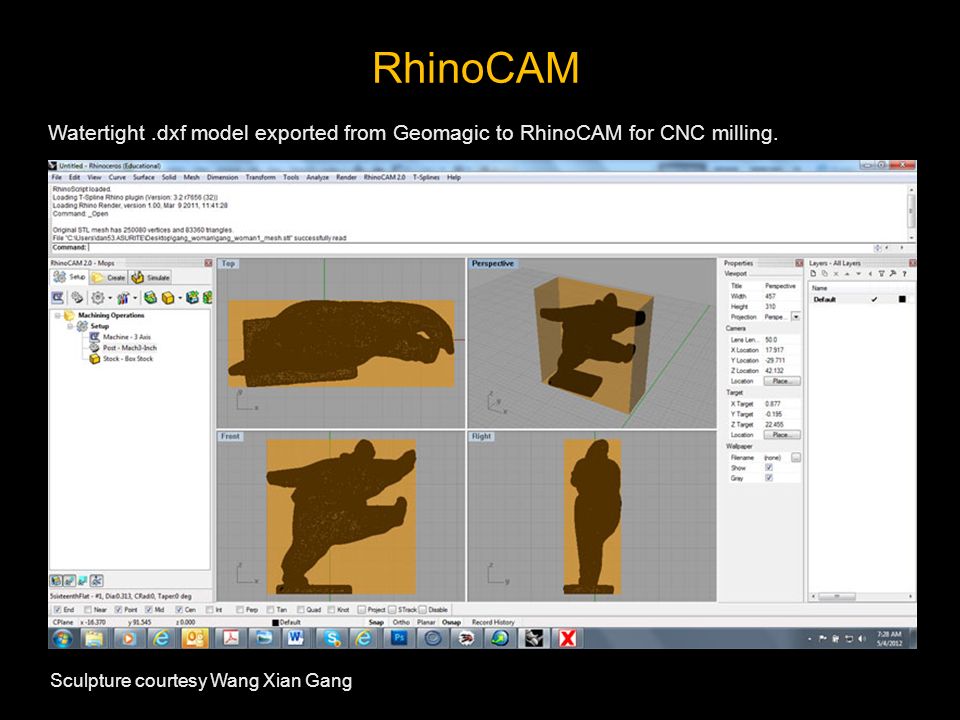Viewport: 960px width, 720px height.
Task: Open the RhinoCAM 2.0 menu
Action: pos(384,178)
